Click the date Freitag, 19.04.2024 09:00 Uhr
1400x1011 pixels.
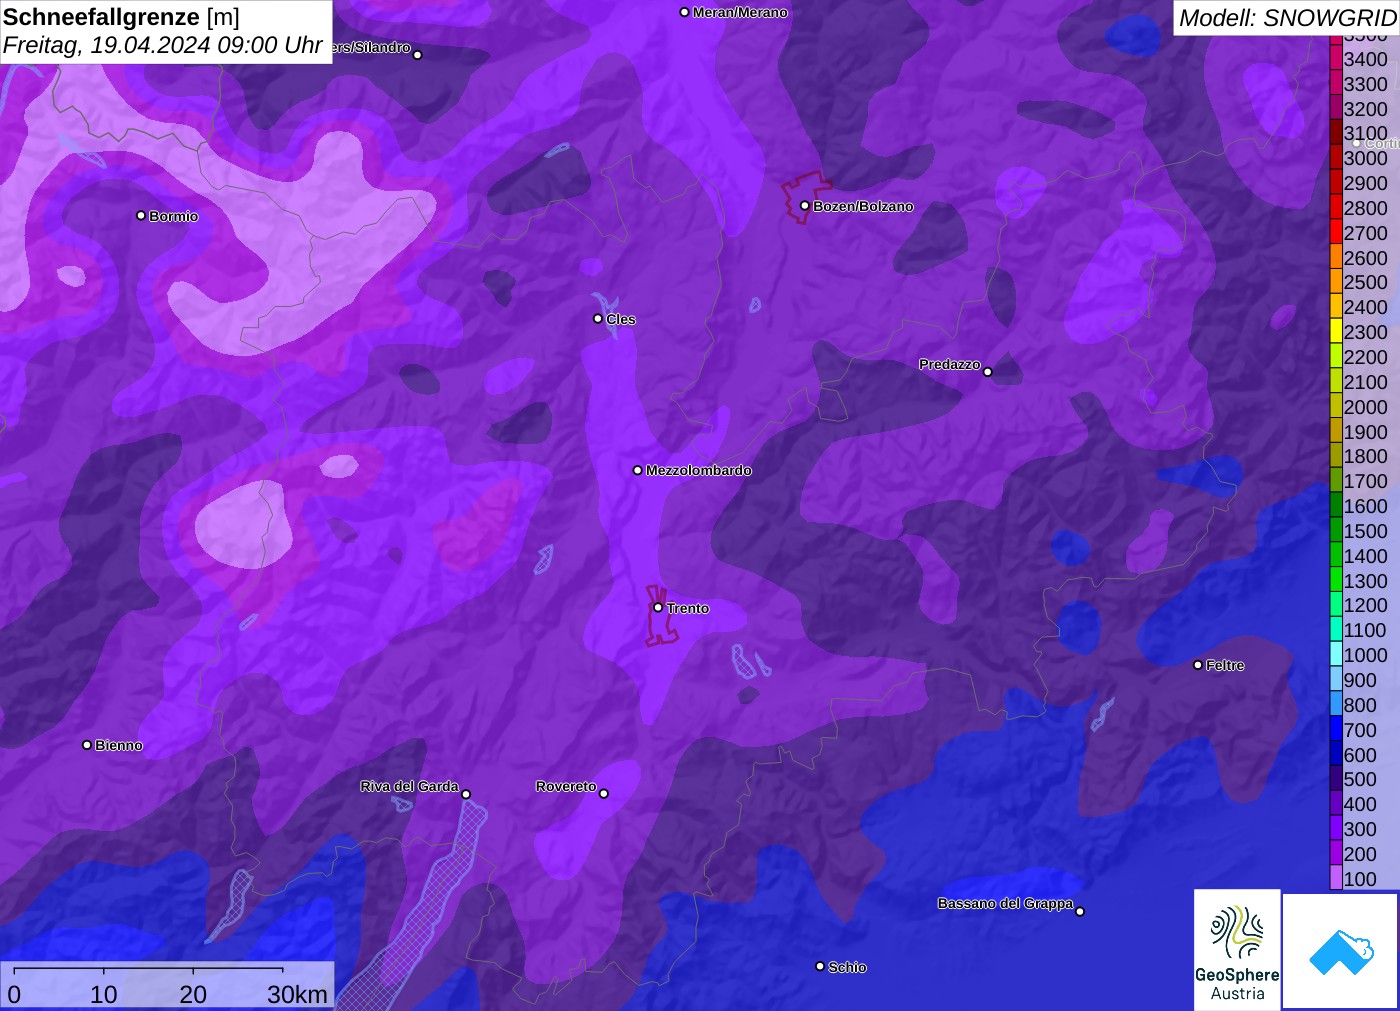pos(163,45)
